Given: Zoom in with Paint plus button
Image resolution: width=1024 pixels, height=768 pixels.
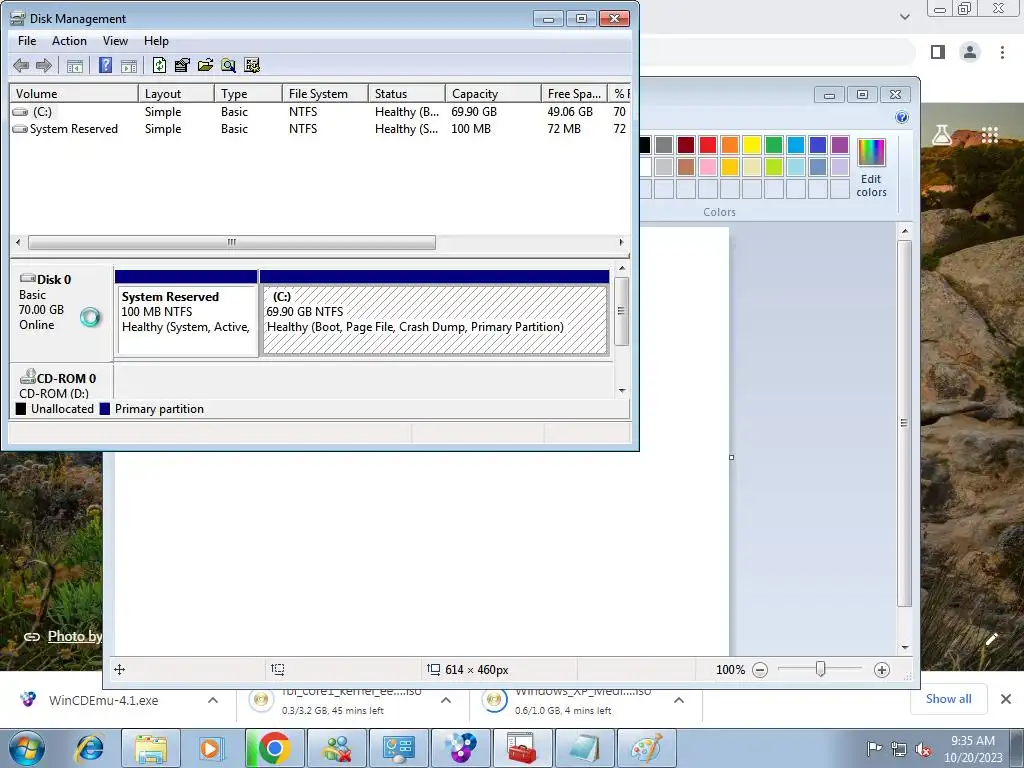Looking at the screenshot, I should point(882,669).
